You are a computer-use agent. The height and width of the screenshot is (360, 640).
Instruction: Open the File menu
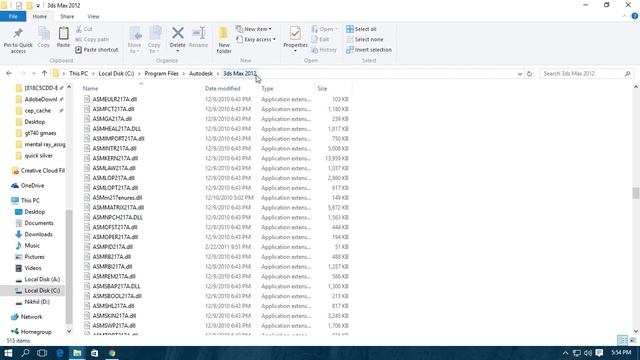[x=13, y=16]
